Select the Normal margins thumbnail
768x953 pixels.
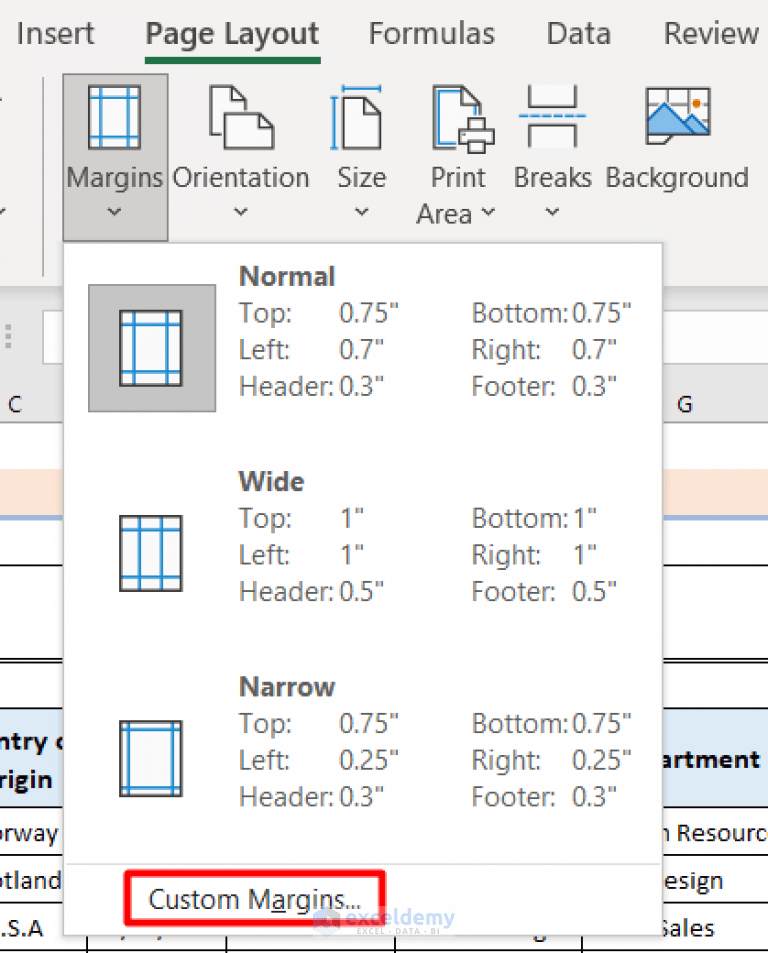[x=151, y=348]
